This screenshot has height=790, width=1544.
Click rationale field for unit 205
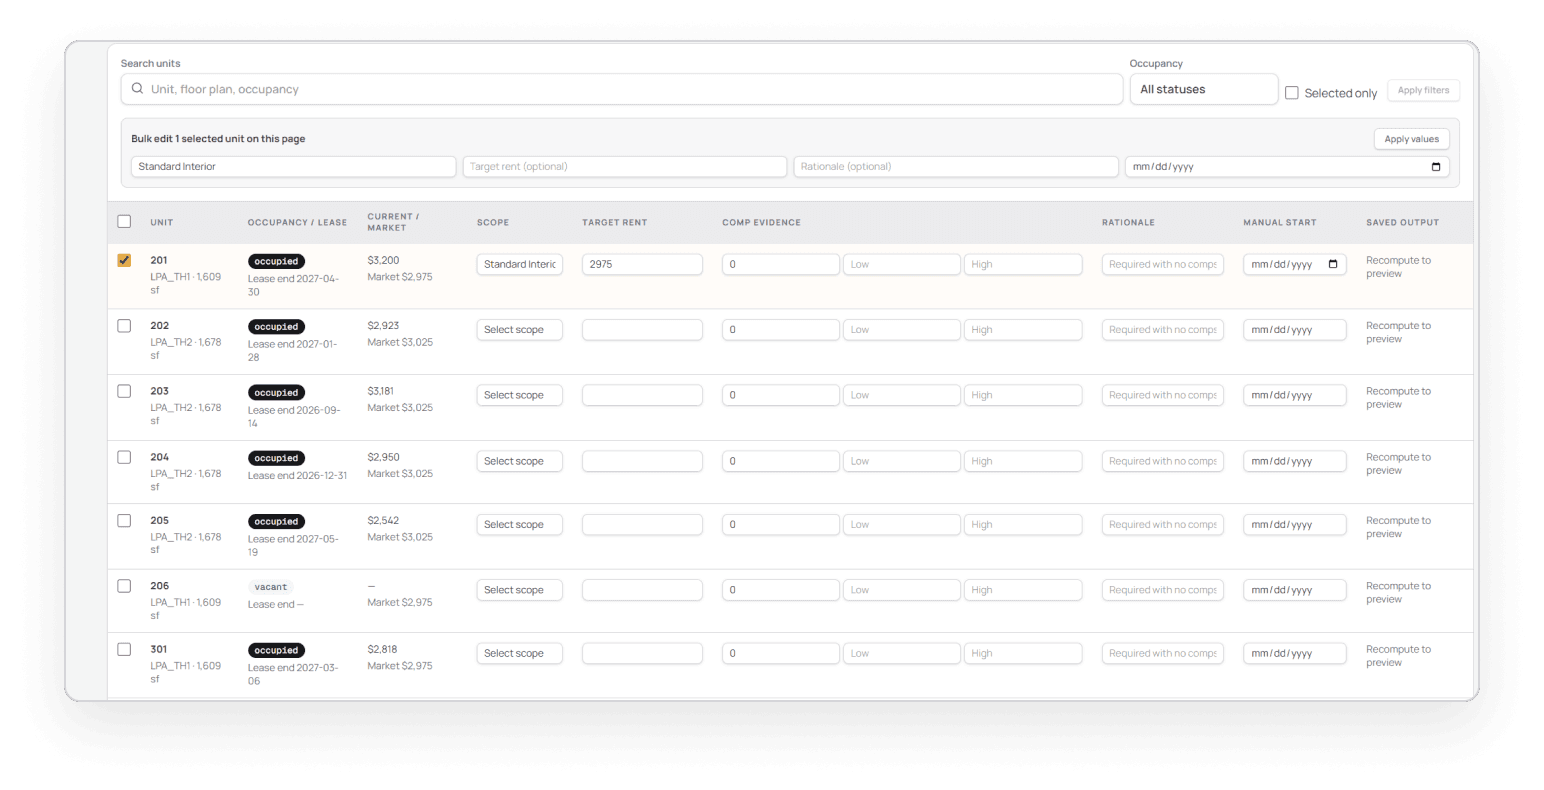point(1163,525)
